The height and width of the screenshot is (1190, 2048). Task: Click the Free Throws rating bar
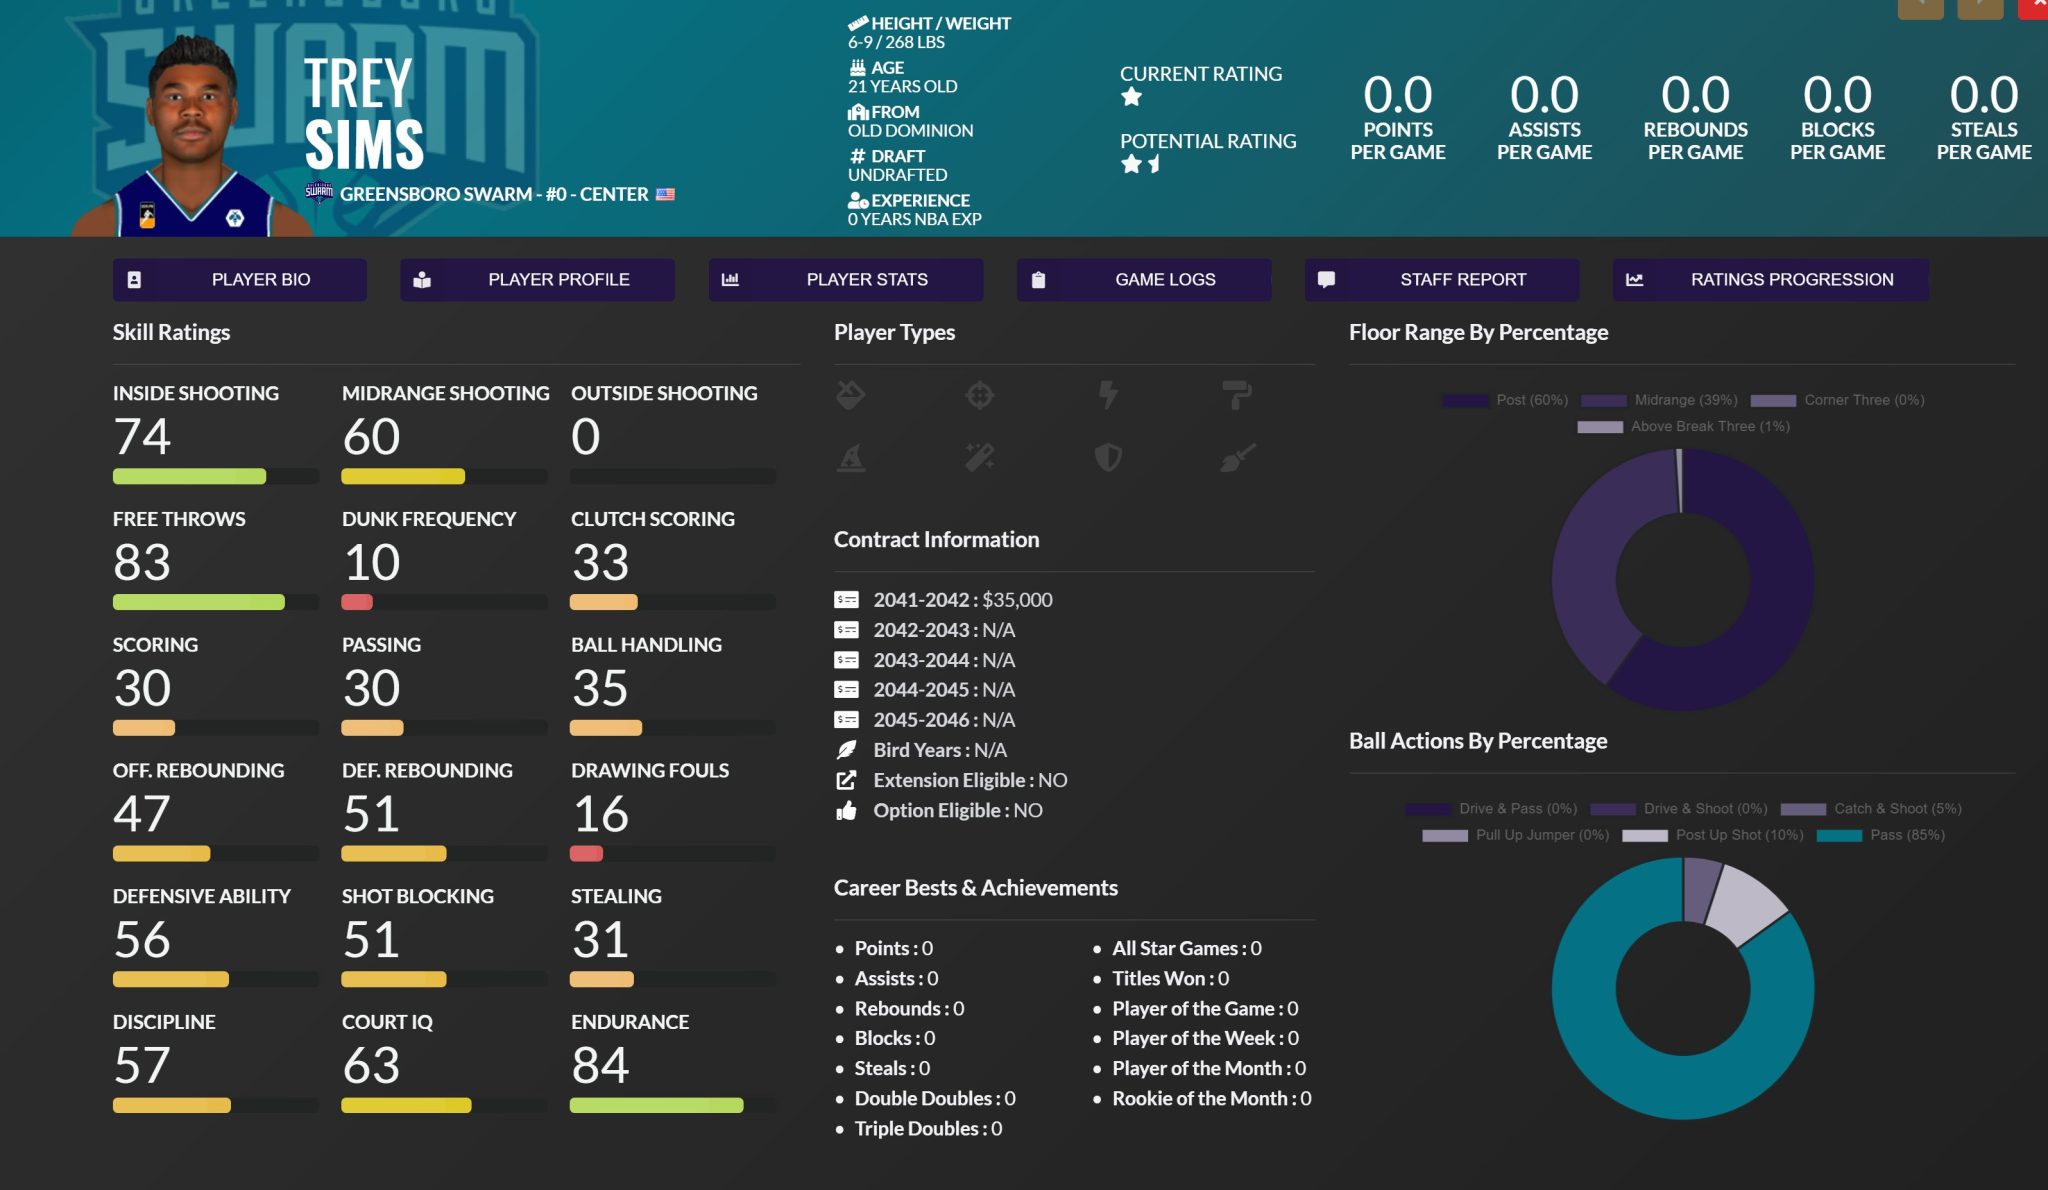199,602
